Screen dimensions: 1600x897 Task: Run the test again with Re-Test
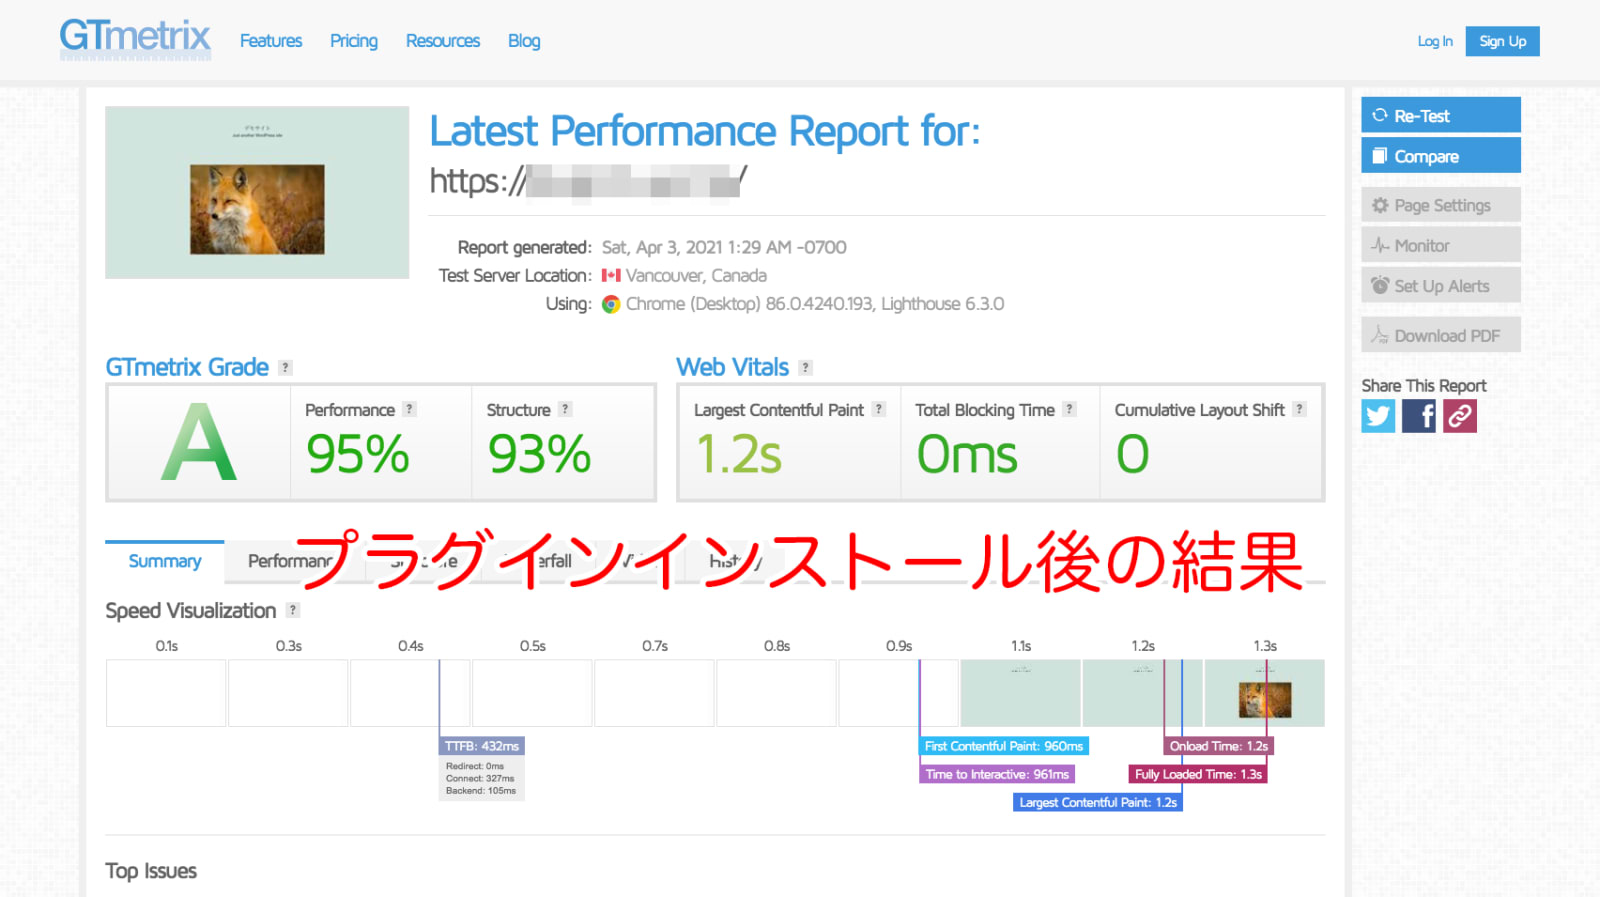click(x=1441, y=115)
